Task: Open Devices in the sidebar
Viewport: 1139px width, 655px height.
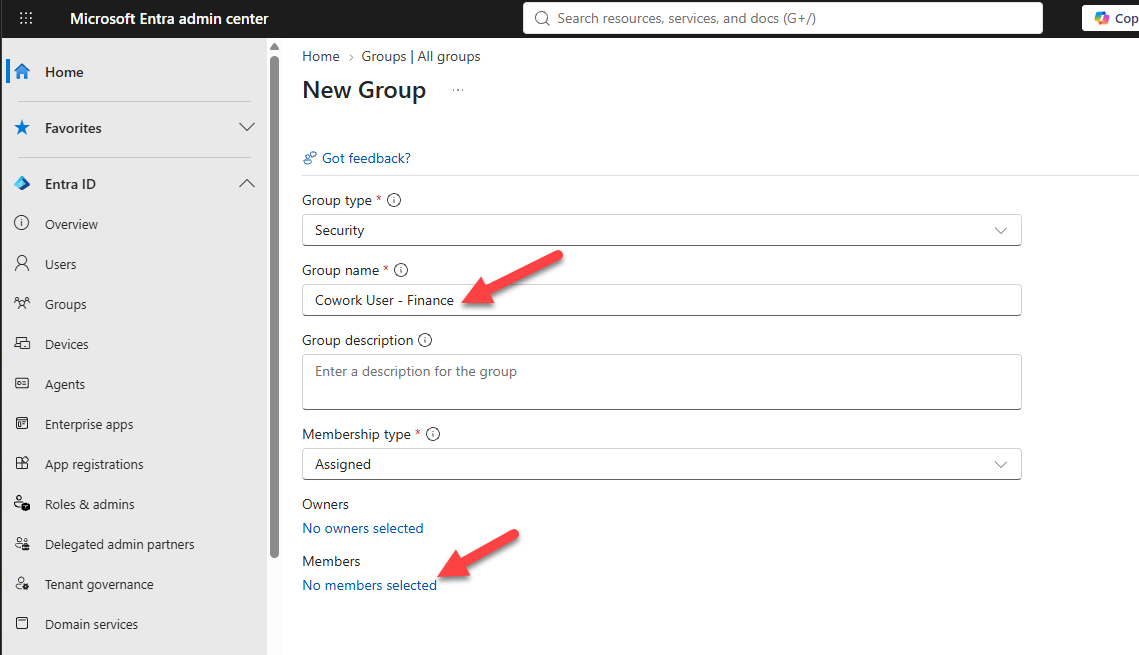Action: click(x=67, y=344)
